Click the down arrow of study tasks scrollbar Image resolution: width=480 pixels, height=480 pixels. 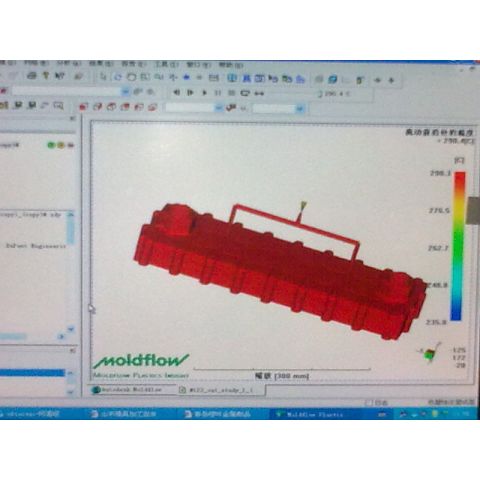(71, 329)
